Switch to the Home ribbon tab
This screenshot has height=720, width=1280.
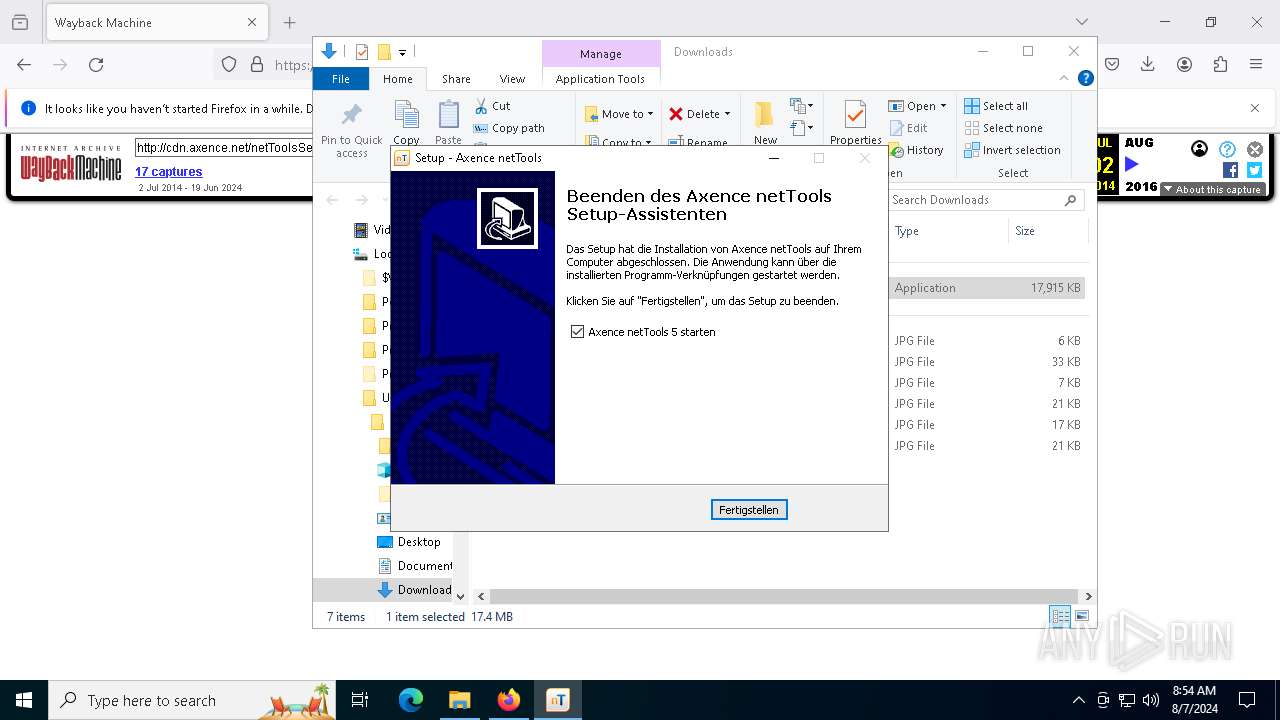397,79
